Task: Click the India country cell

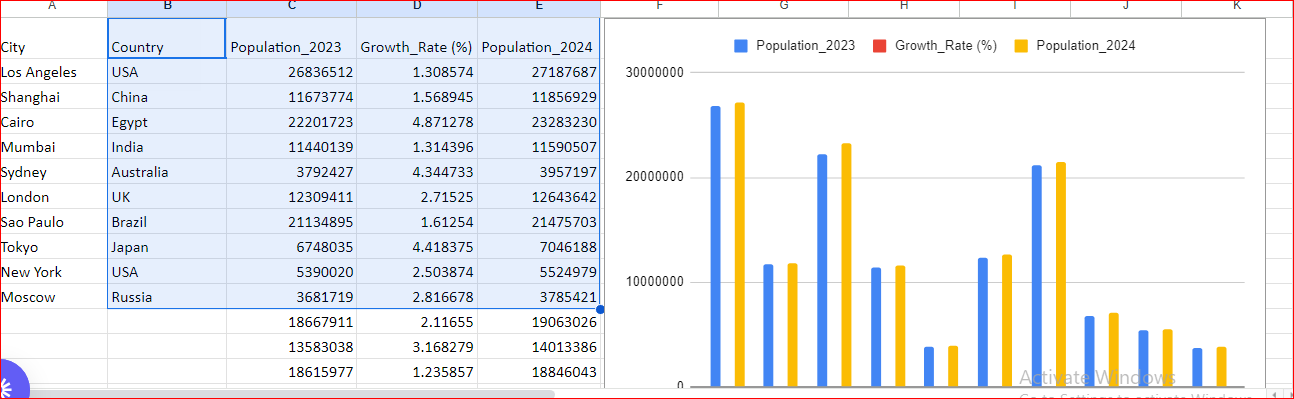Action: [x=166, y=147]
